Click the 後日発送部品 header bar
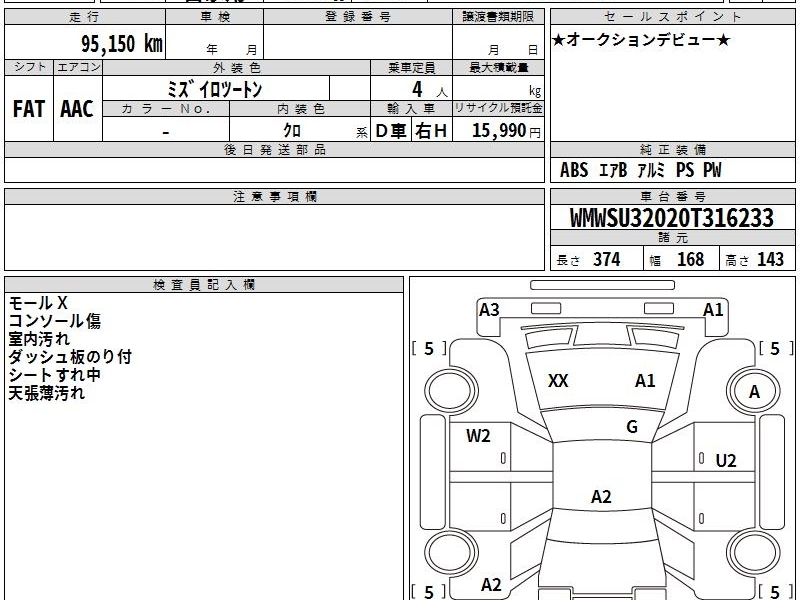Image resolution: width=800 pixels, height=600 pixels. point(274,149)
